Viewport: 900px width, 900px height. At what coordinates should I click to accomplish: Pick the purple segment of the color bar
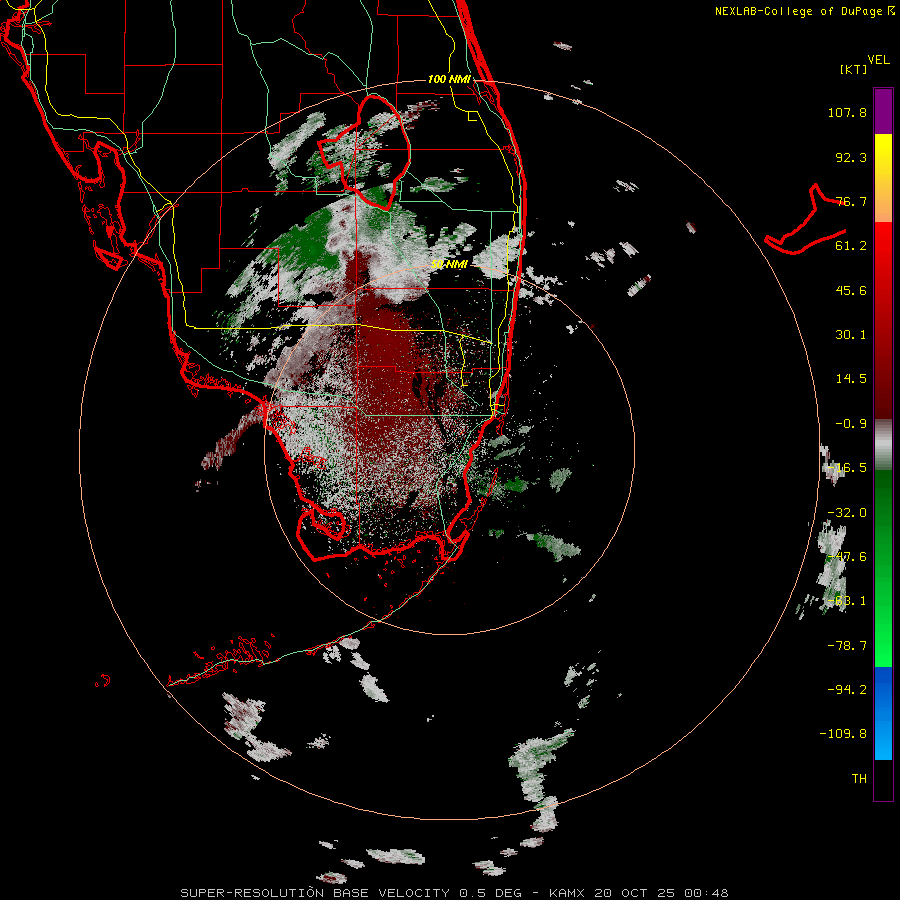click(x=883, y=112)
